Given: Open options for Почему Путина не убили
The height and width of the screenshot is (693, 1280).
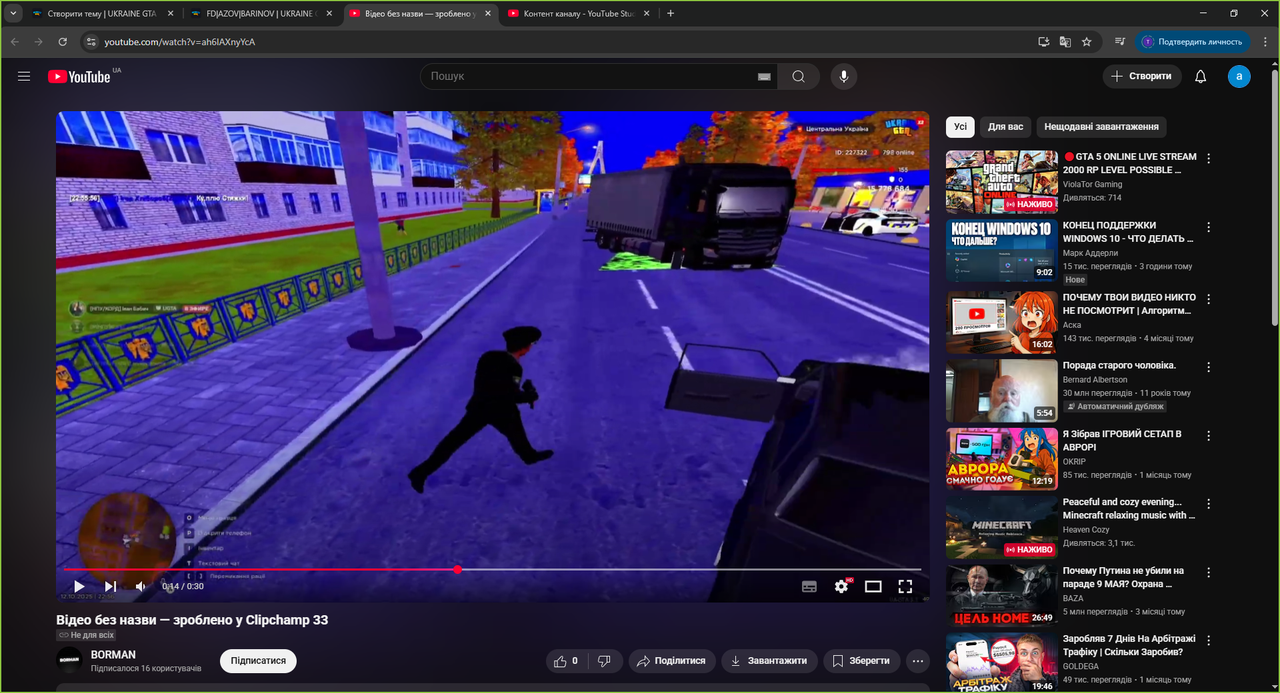Looking at the screenshot, I should [1209, 572].
